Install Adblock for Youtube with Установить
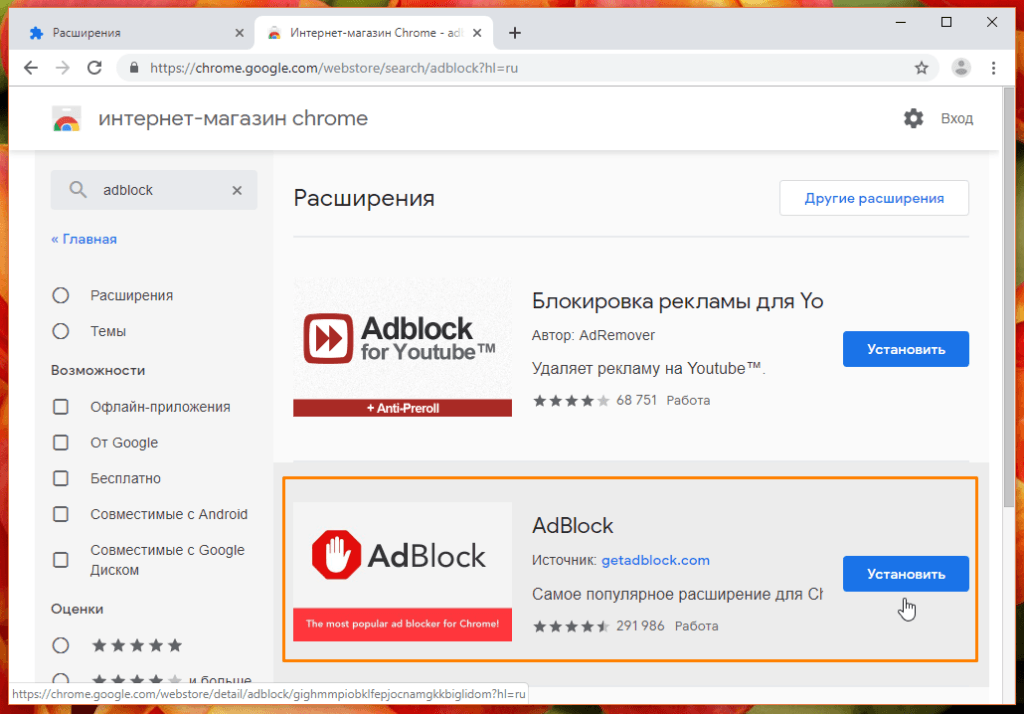 click(x=905, y=349)
